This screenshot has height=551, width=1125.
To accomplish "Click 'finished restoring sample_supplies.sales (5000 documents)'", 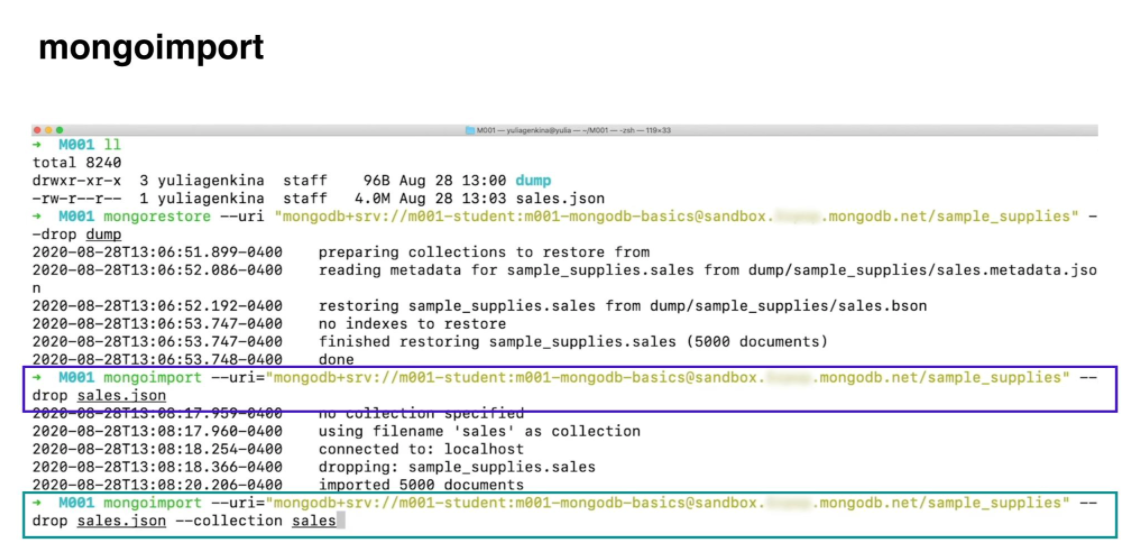I will [x=573, y=342].
